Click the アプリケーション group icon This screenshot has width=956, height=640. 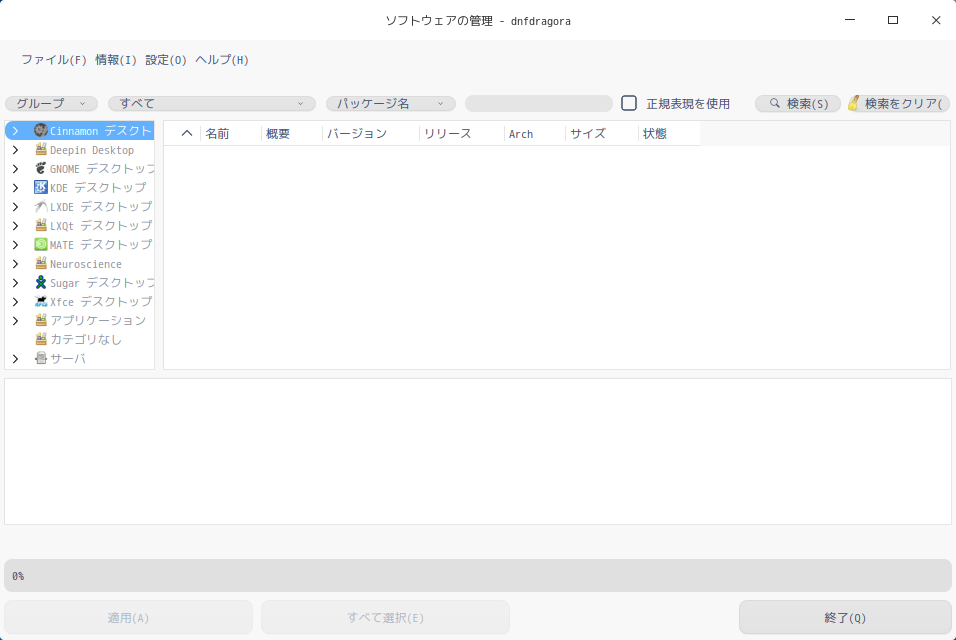pos(41,320)
